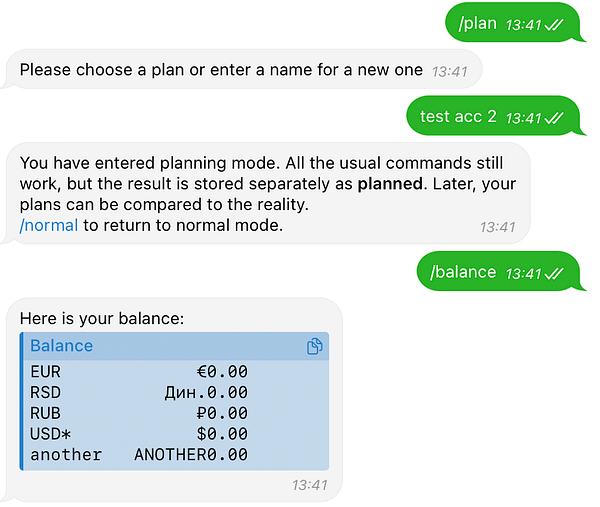Screen dimensions: 600x507
Task: Click the RSD Дин.0.00 balance row
Action: (140, 393)
